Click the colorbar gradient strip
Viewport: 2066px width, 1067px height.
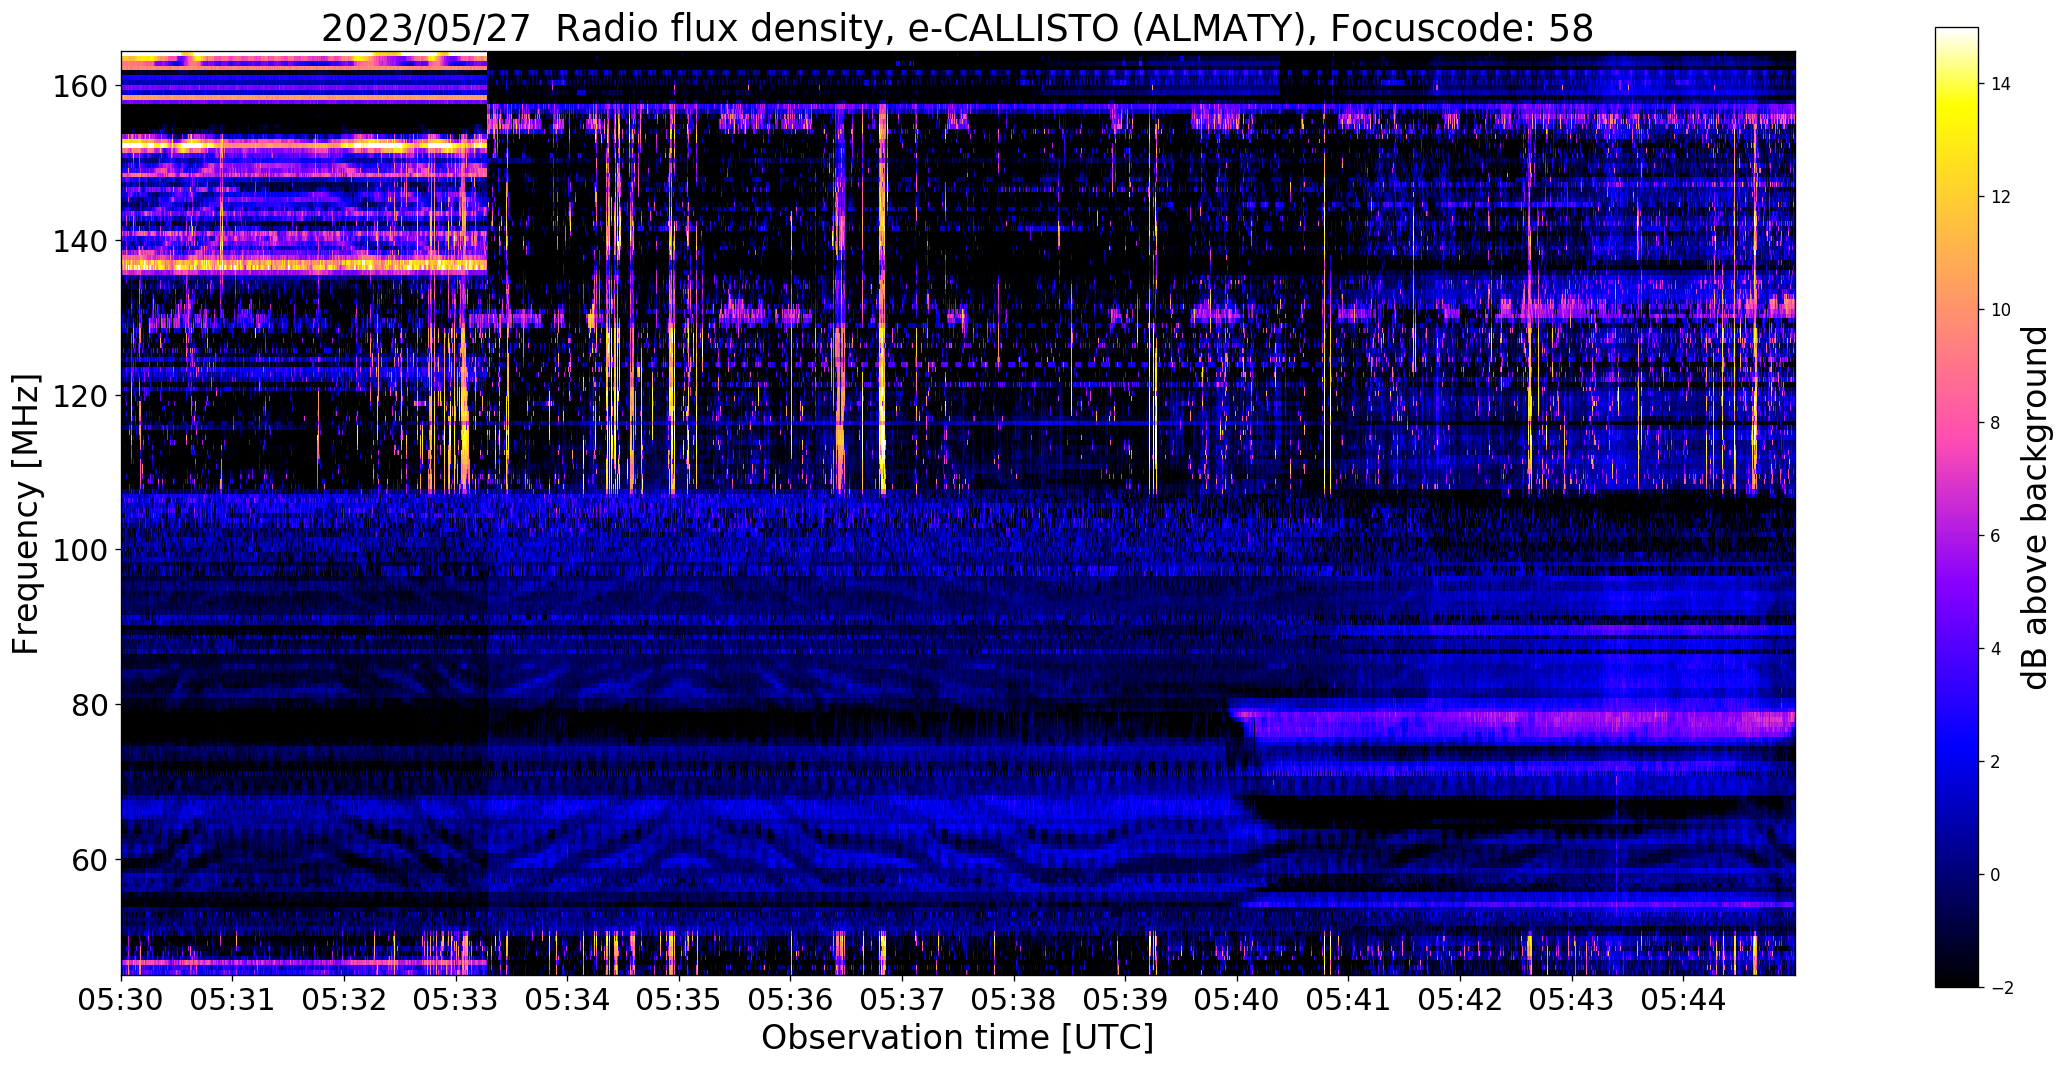(1957, 507)
